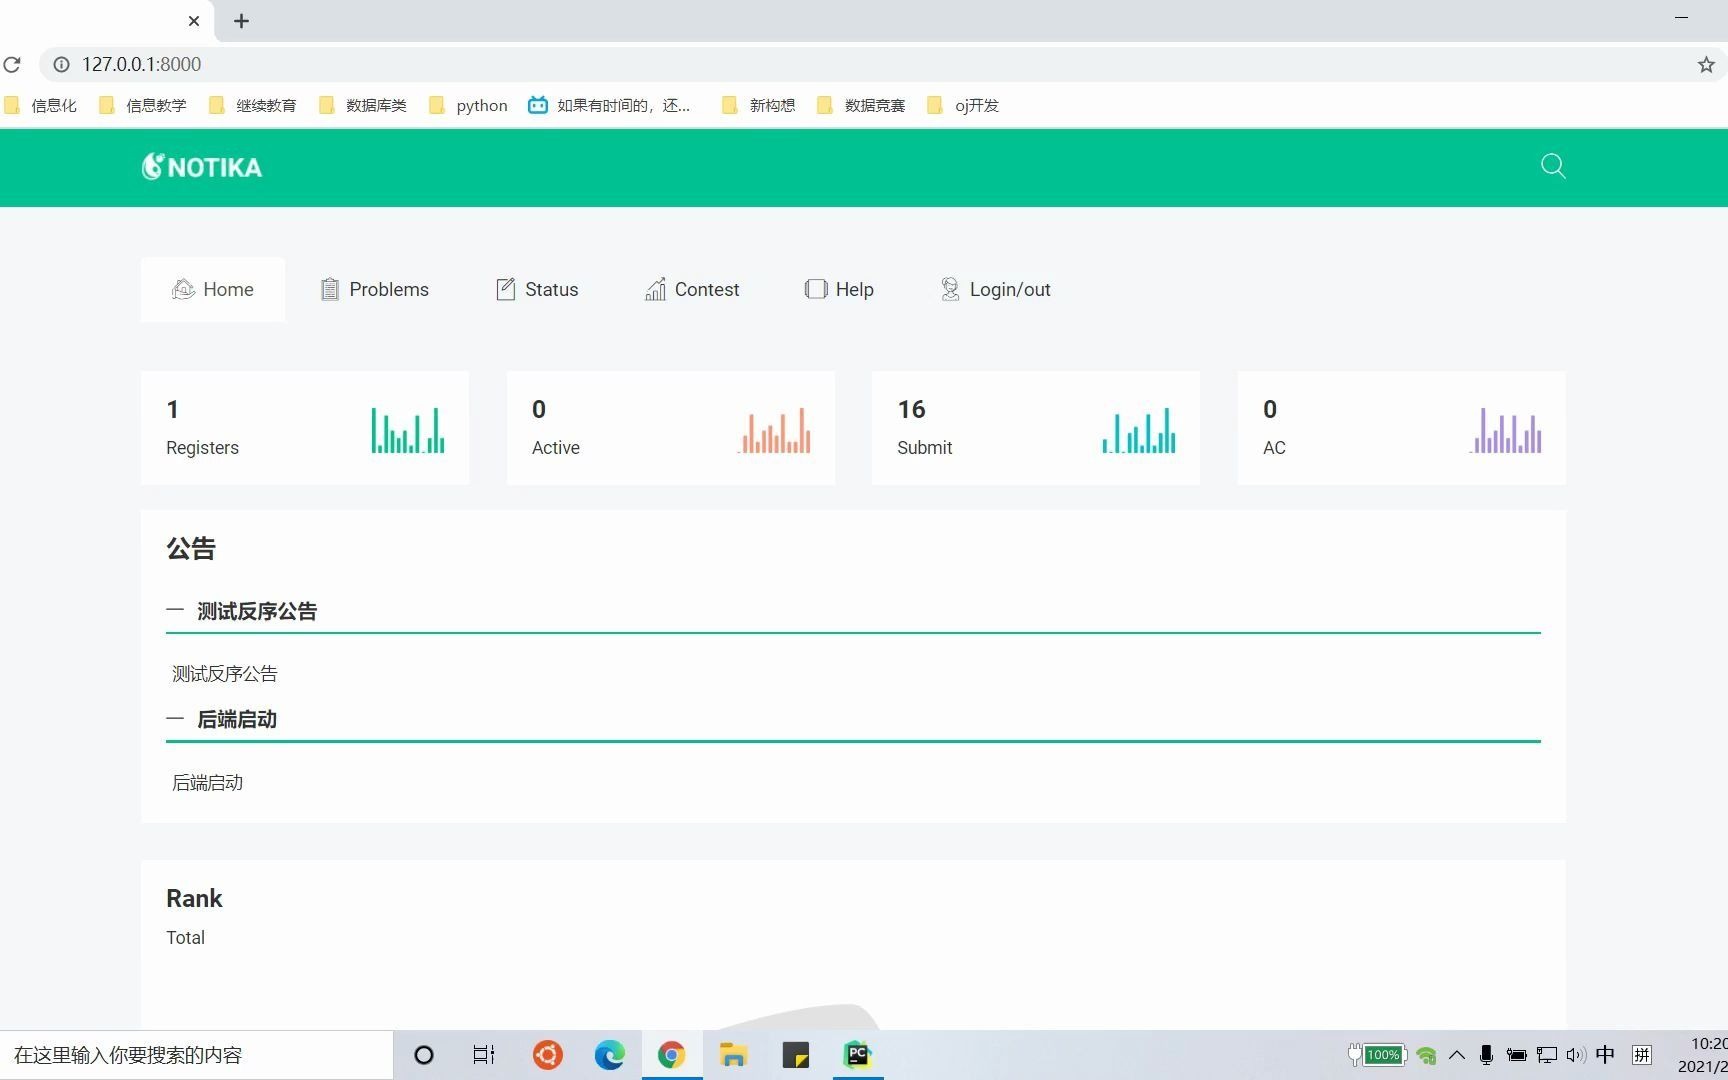Click the AC label text
Screen dimensions: 1728x1080
pos(1274,448)
